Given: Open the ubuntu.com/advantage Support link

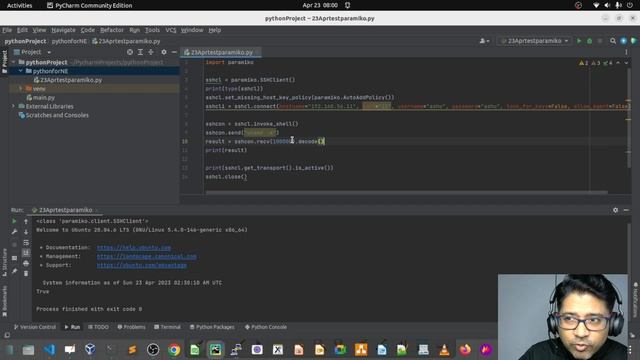Looking at the screenshot, I should (142, 265).
